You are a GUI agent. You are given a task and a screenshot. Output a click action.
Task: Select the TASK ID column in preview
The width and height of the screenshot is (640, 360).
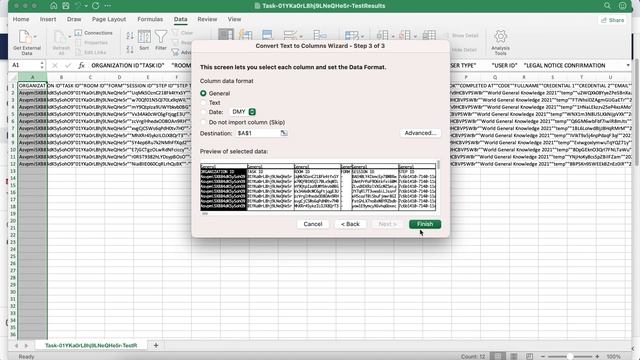[270, 188]
